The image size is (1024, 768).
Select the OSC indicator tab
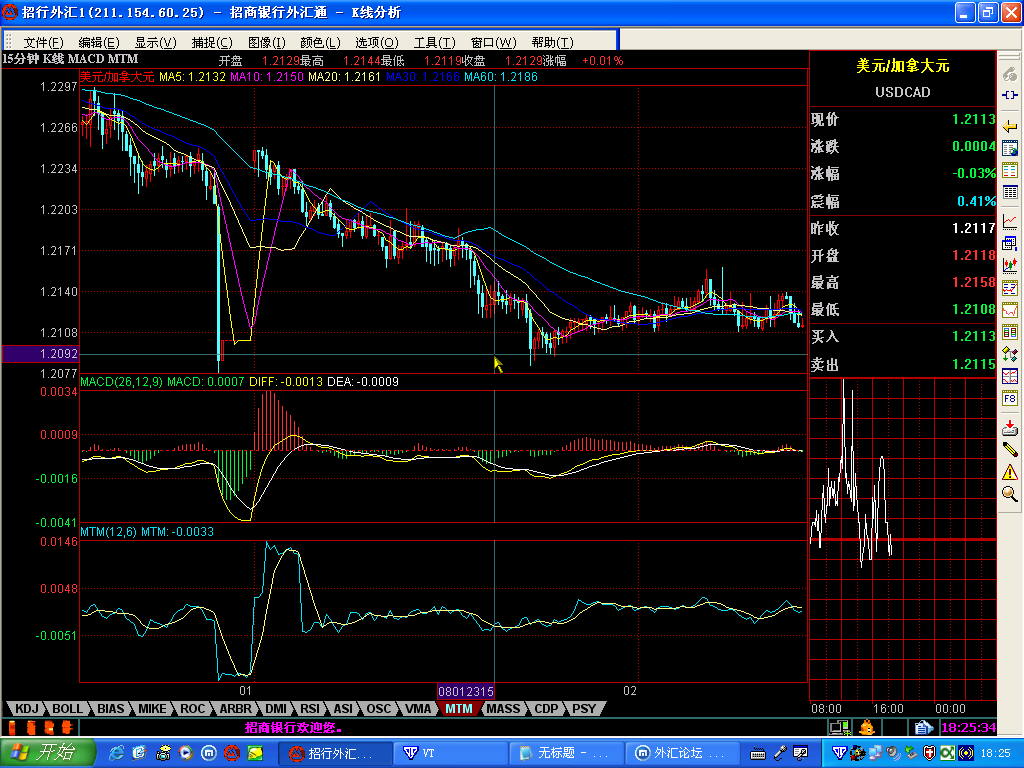point(378,709)
